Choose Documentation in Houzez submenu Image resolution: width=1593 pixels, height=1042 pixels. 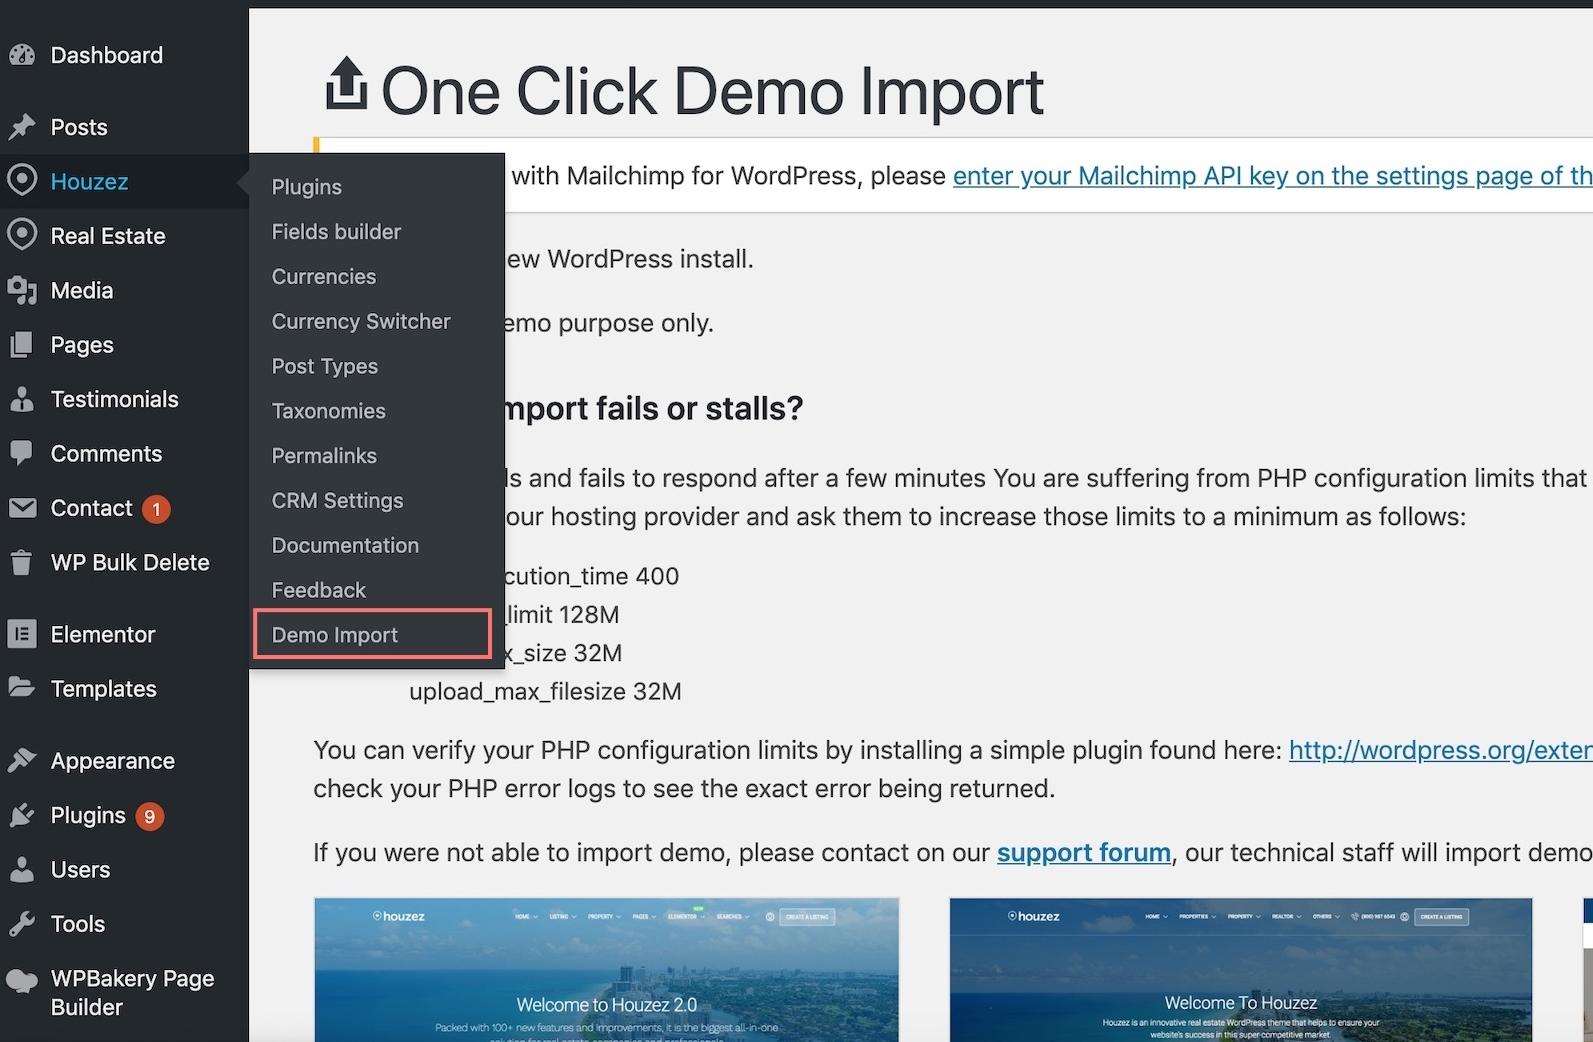coord(345,545)
